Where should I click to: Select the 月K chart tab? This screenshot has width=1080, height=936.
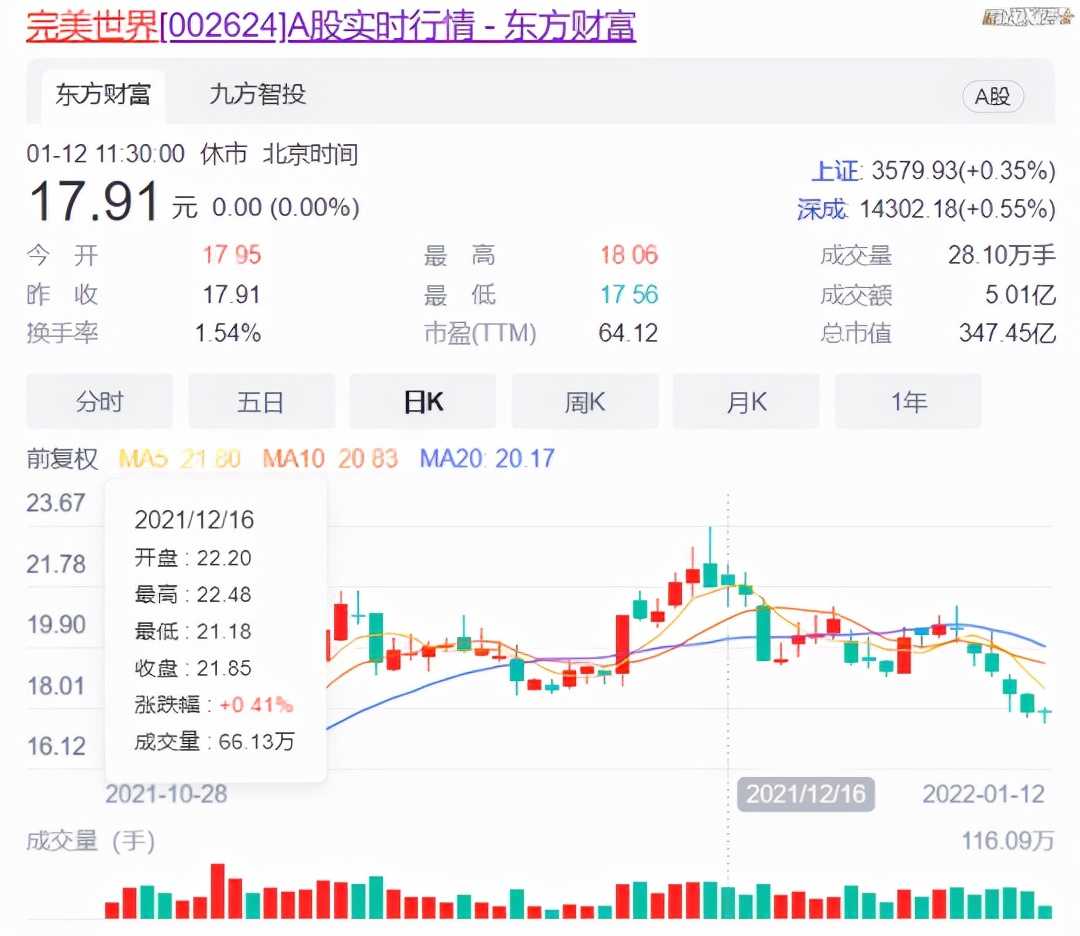[747, 402]
